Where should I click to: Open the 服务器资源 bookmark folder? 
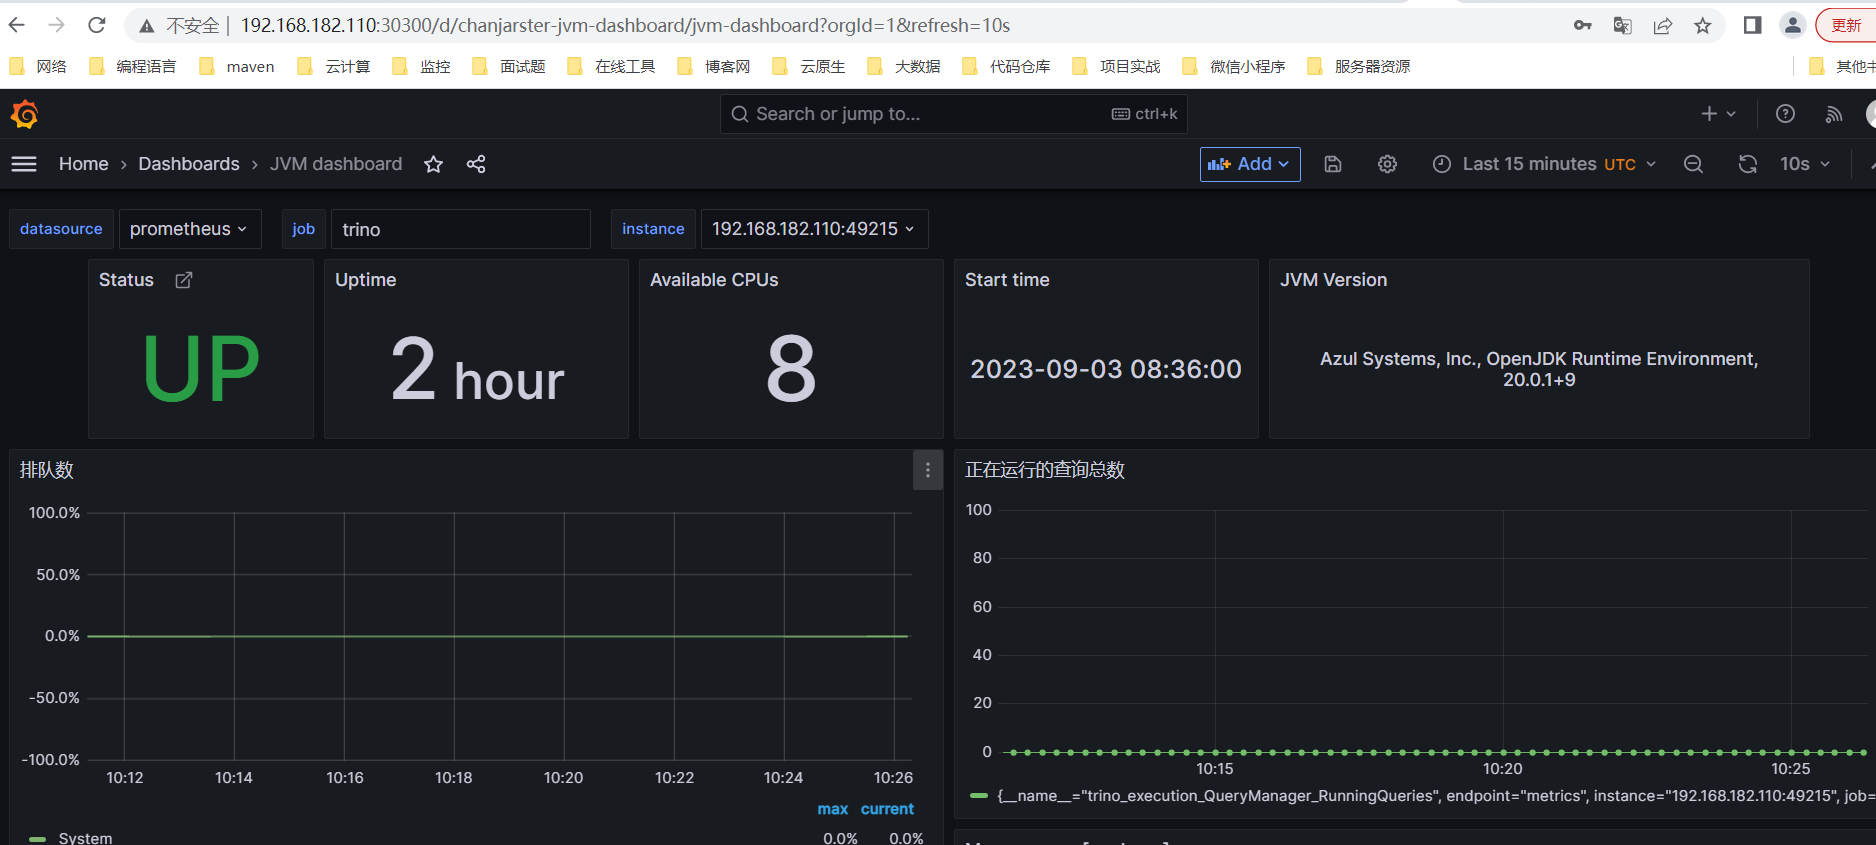1359,66
